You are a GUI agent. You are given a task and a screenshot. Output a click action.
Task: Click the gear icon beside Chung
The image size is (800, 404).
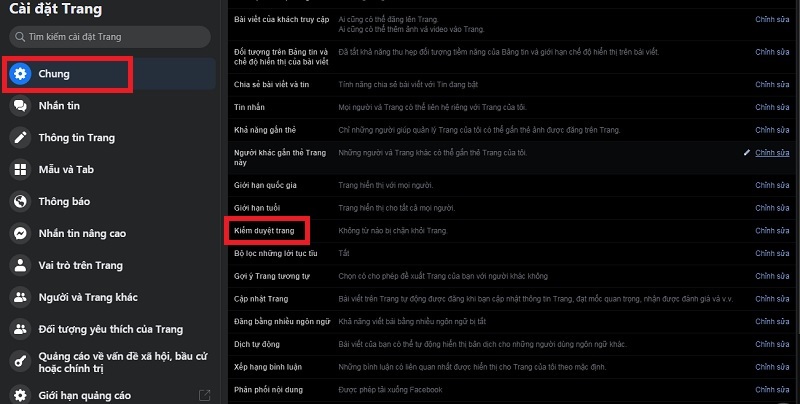click(x=20, y=73)
